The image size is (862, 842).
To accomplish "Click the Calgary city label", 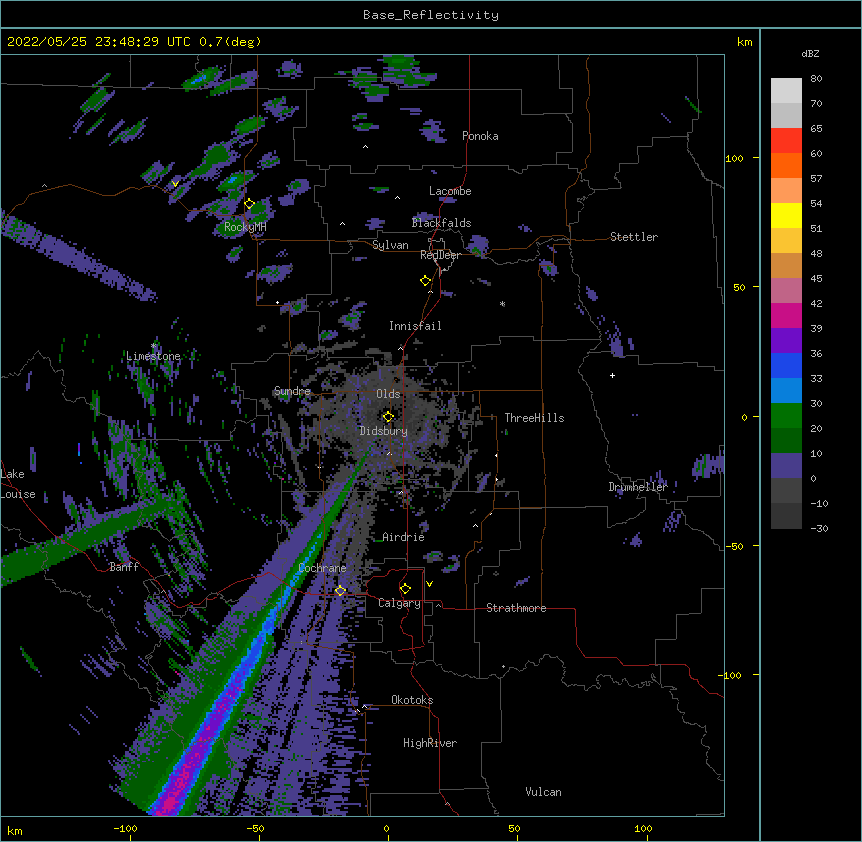I will coord(399,603).
